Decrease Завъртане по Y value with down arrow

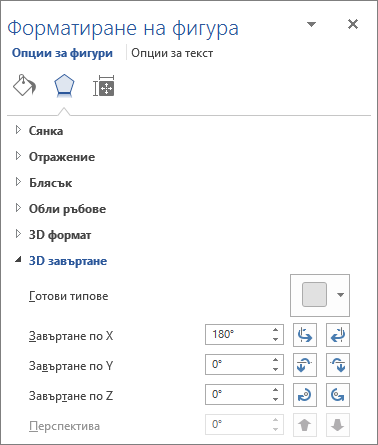click(275, 369)
